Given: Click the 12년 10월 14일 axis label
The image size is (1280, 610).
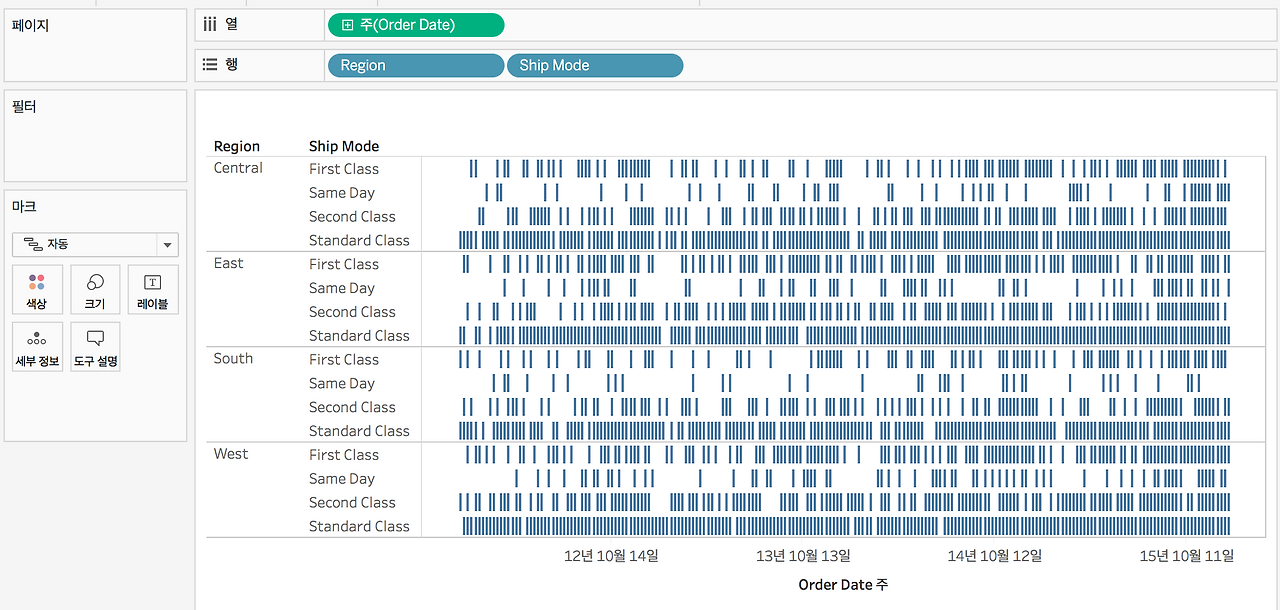Looking at the screenshot, I should [611, 556].
